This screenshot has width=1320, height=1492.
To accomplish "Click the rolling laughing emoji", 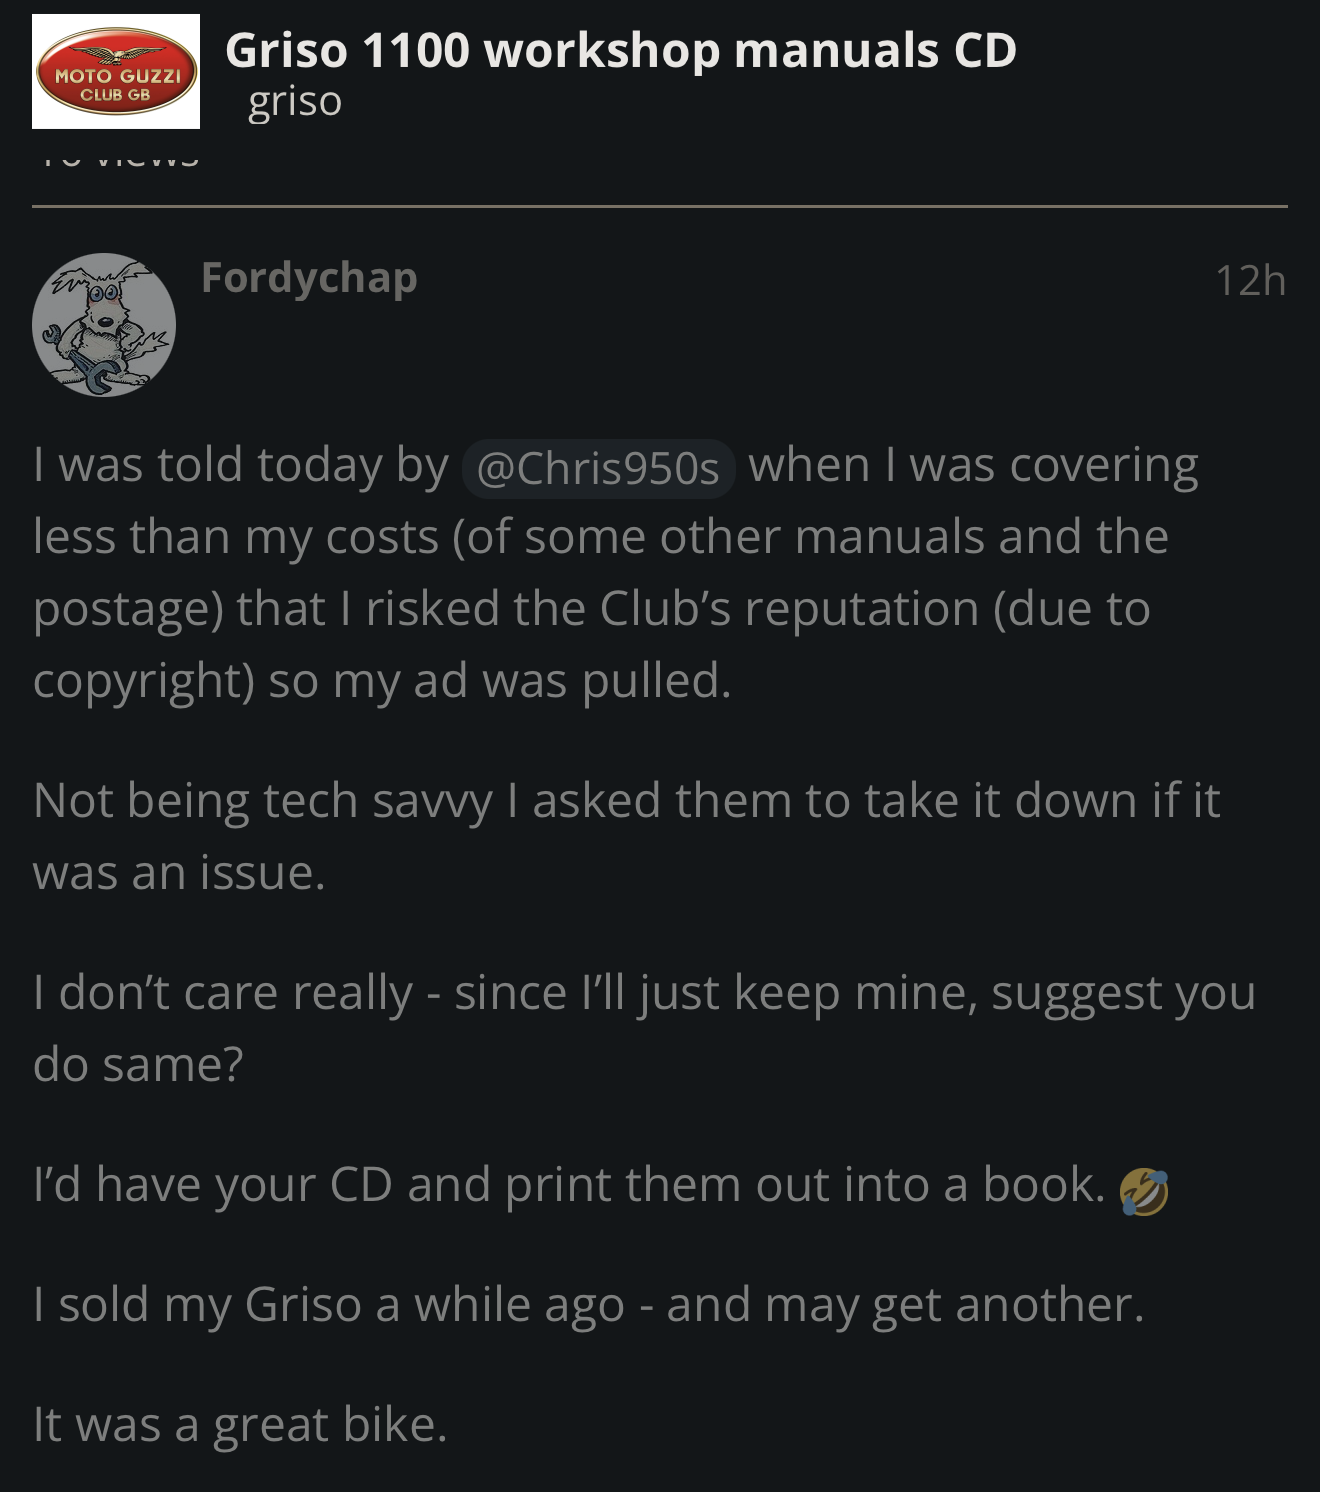I will point(1143,1190).
